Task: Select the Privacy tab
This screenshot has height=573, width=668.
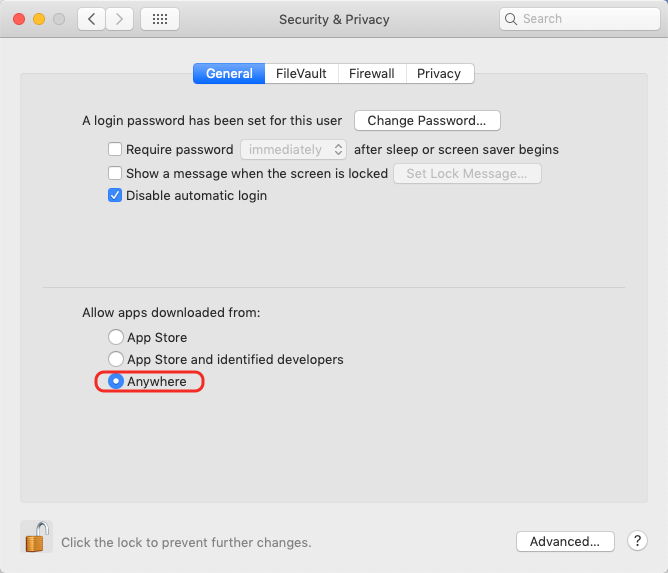Action: click(x=439, y=73)
